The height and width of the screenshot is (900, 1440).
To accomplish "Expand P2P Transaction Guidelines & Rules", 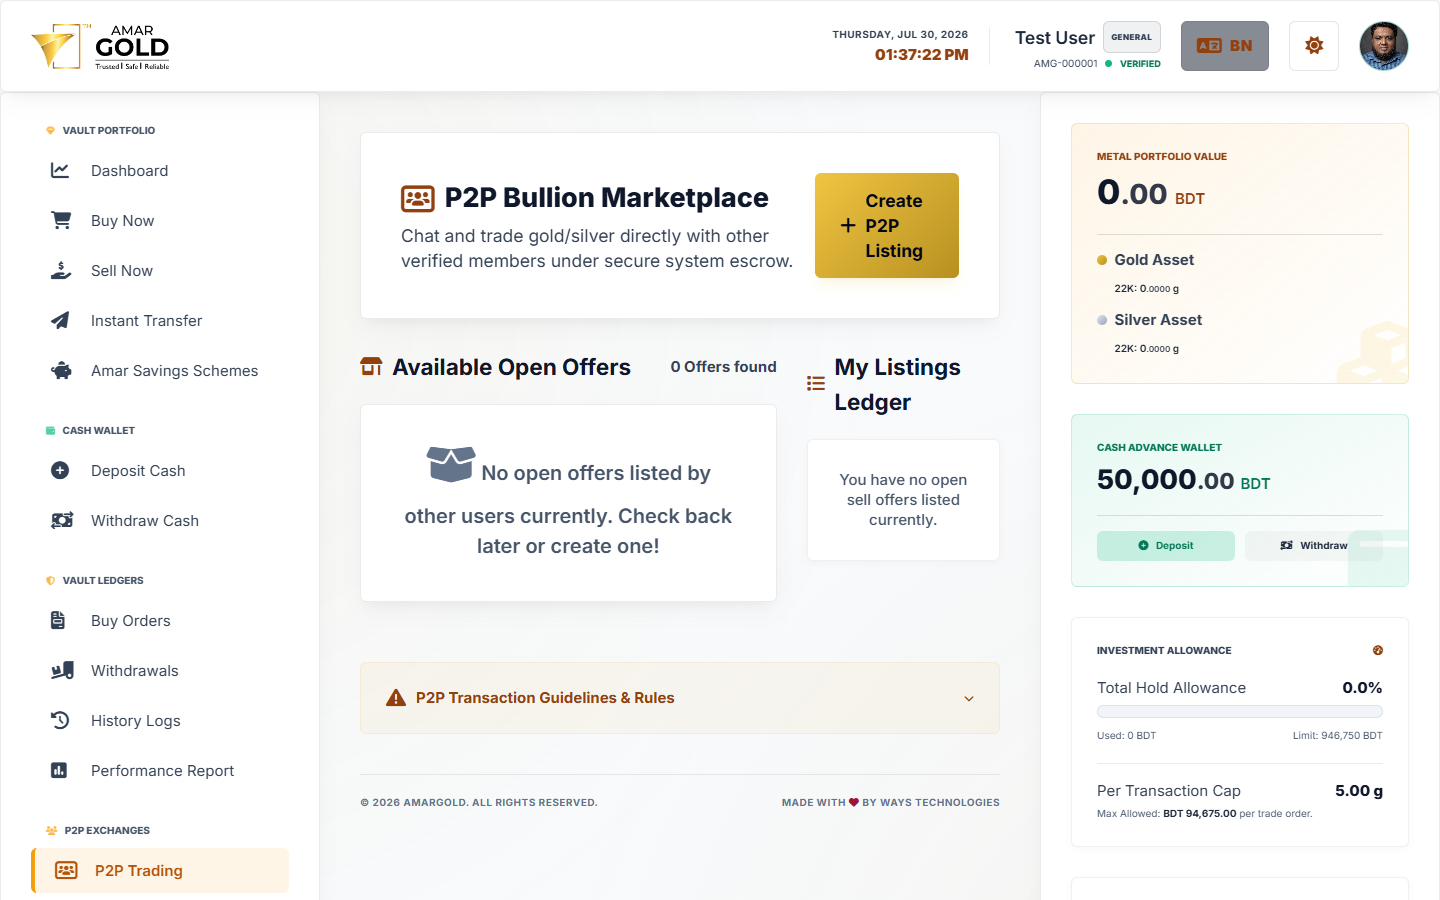I will click(680, 698).
